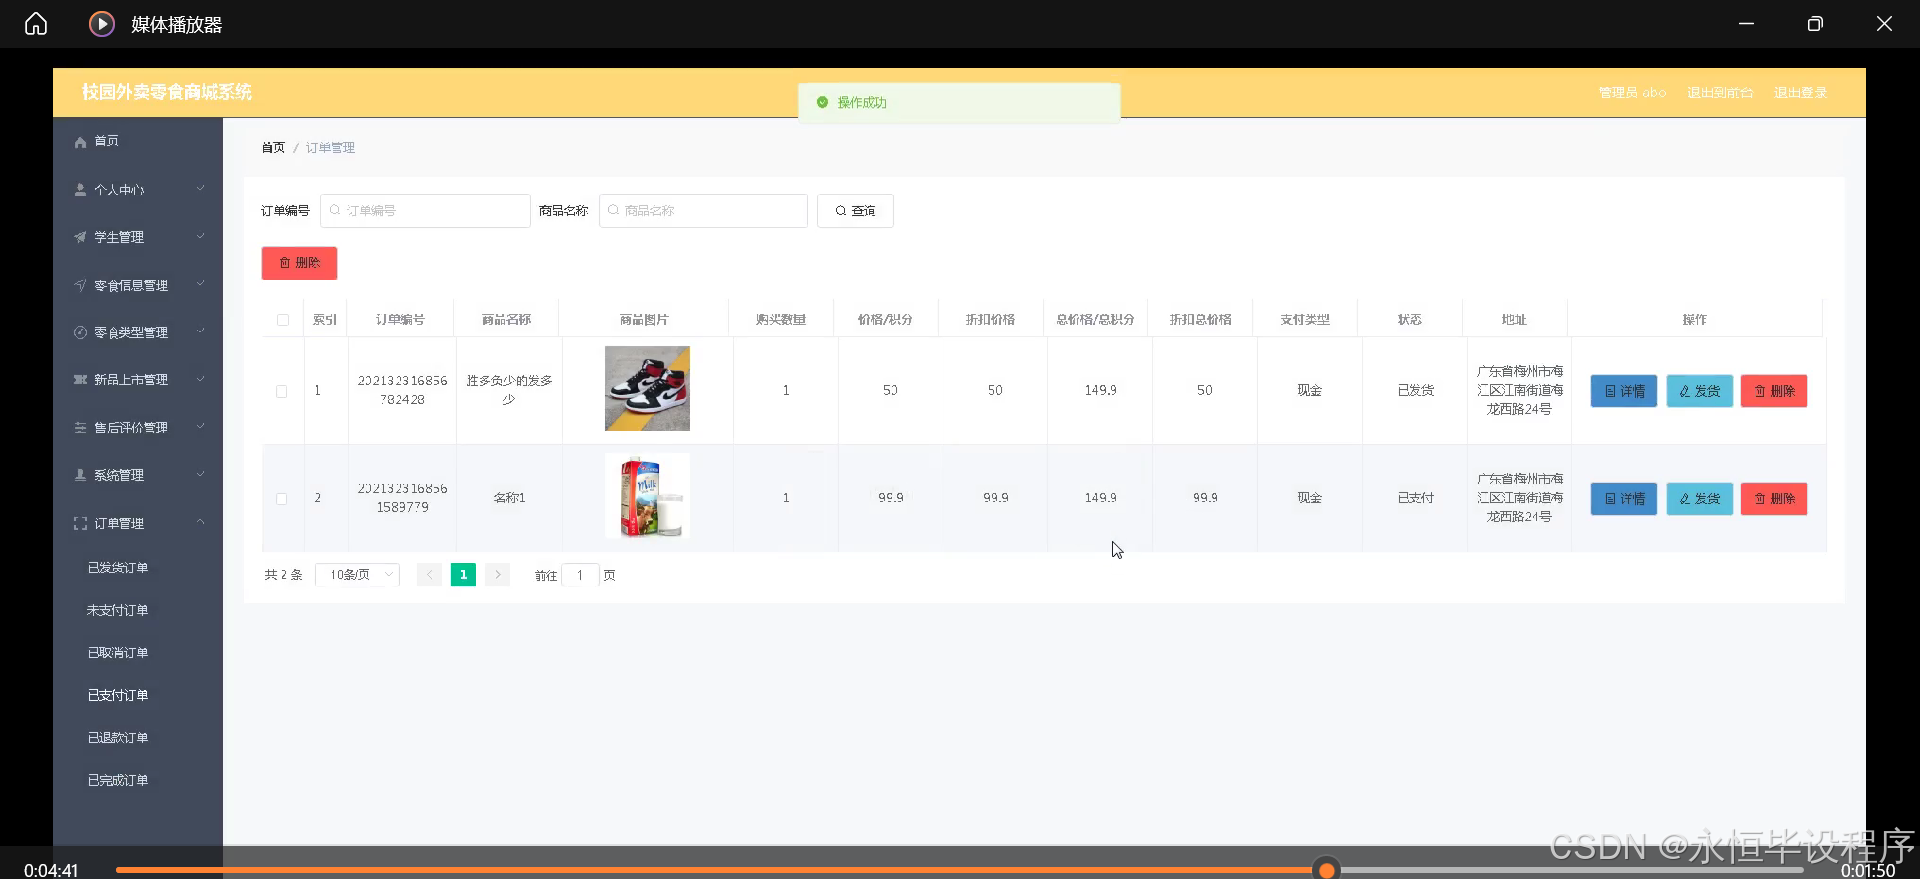This screenshot has width=1920, height=879.
Task: Click the frame icon beside 订单管理
Action: point(80,523)
